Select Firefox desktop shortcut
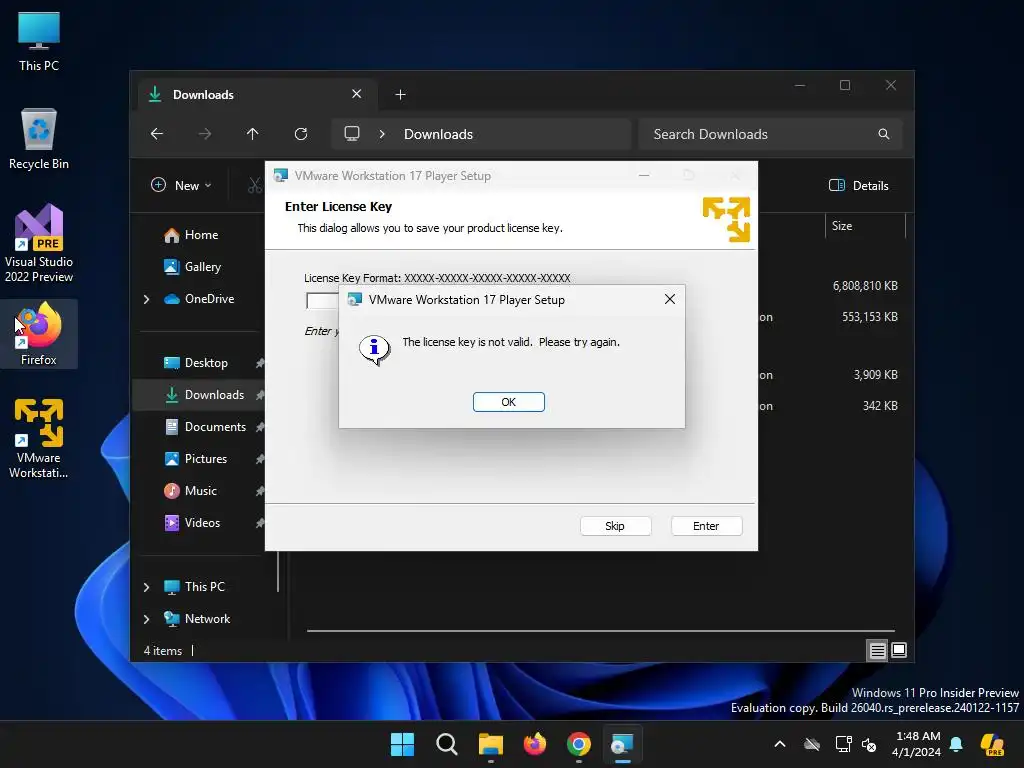1024x768 pixels. tap(39, 334)
